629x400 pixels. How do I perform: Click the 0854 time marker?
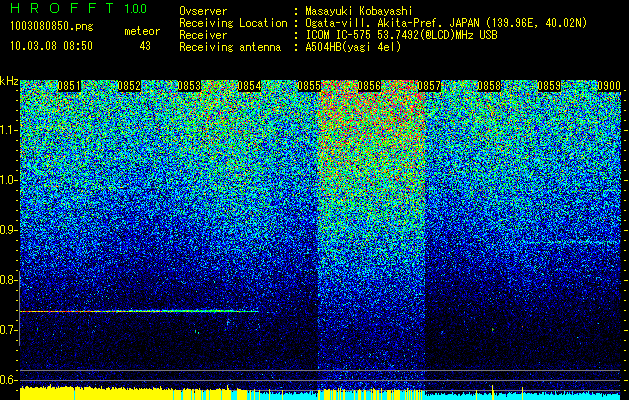click(249, 86)
